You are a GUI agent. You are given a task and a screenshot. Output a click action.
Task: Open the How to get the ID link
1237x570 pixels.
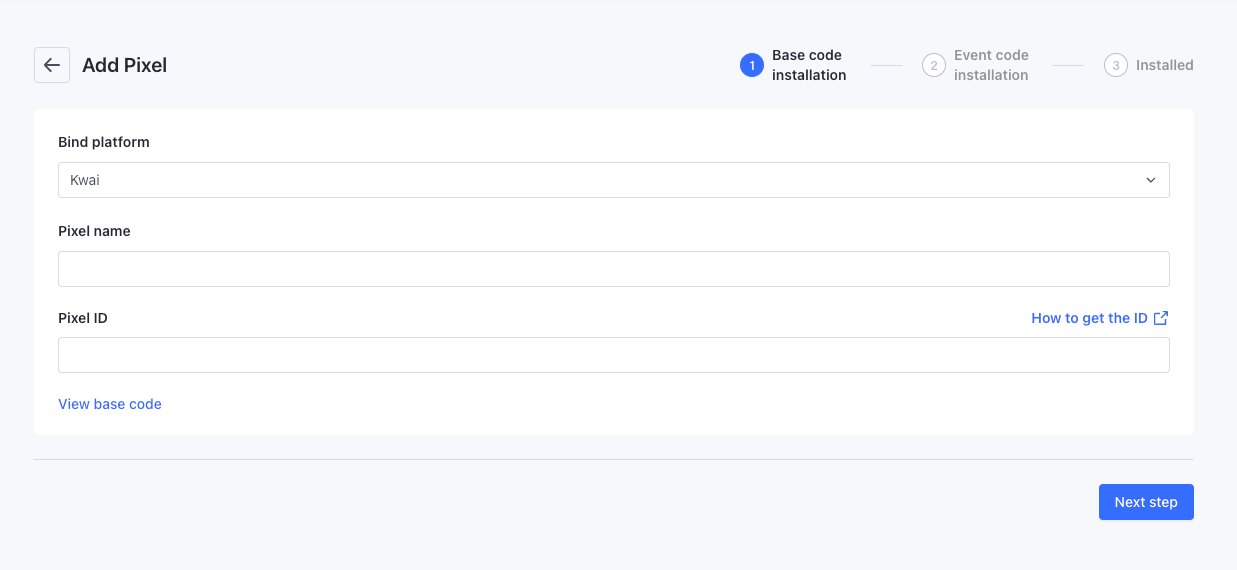click(x=1089, y=318)
